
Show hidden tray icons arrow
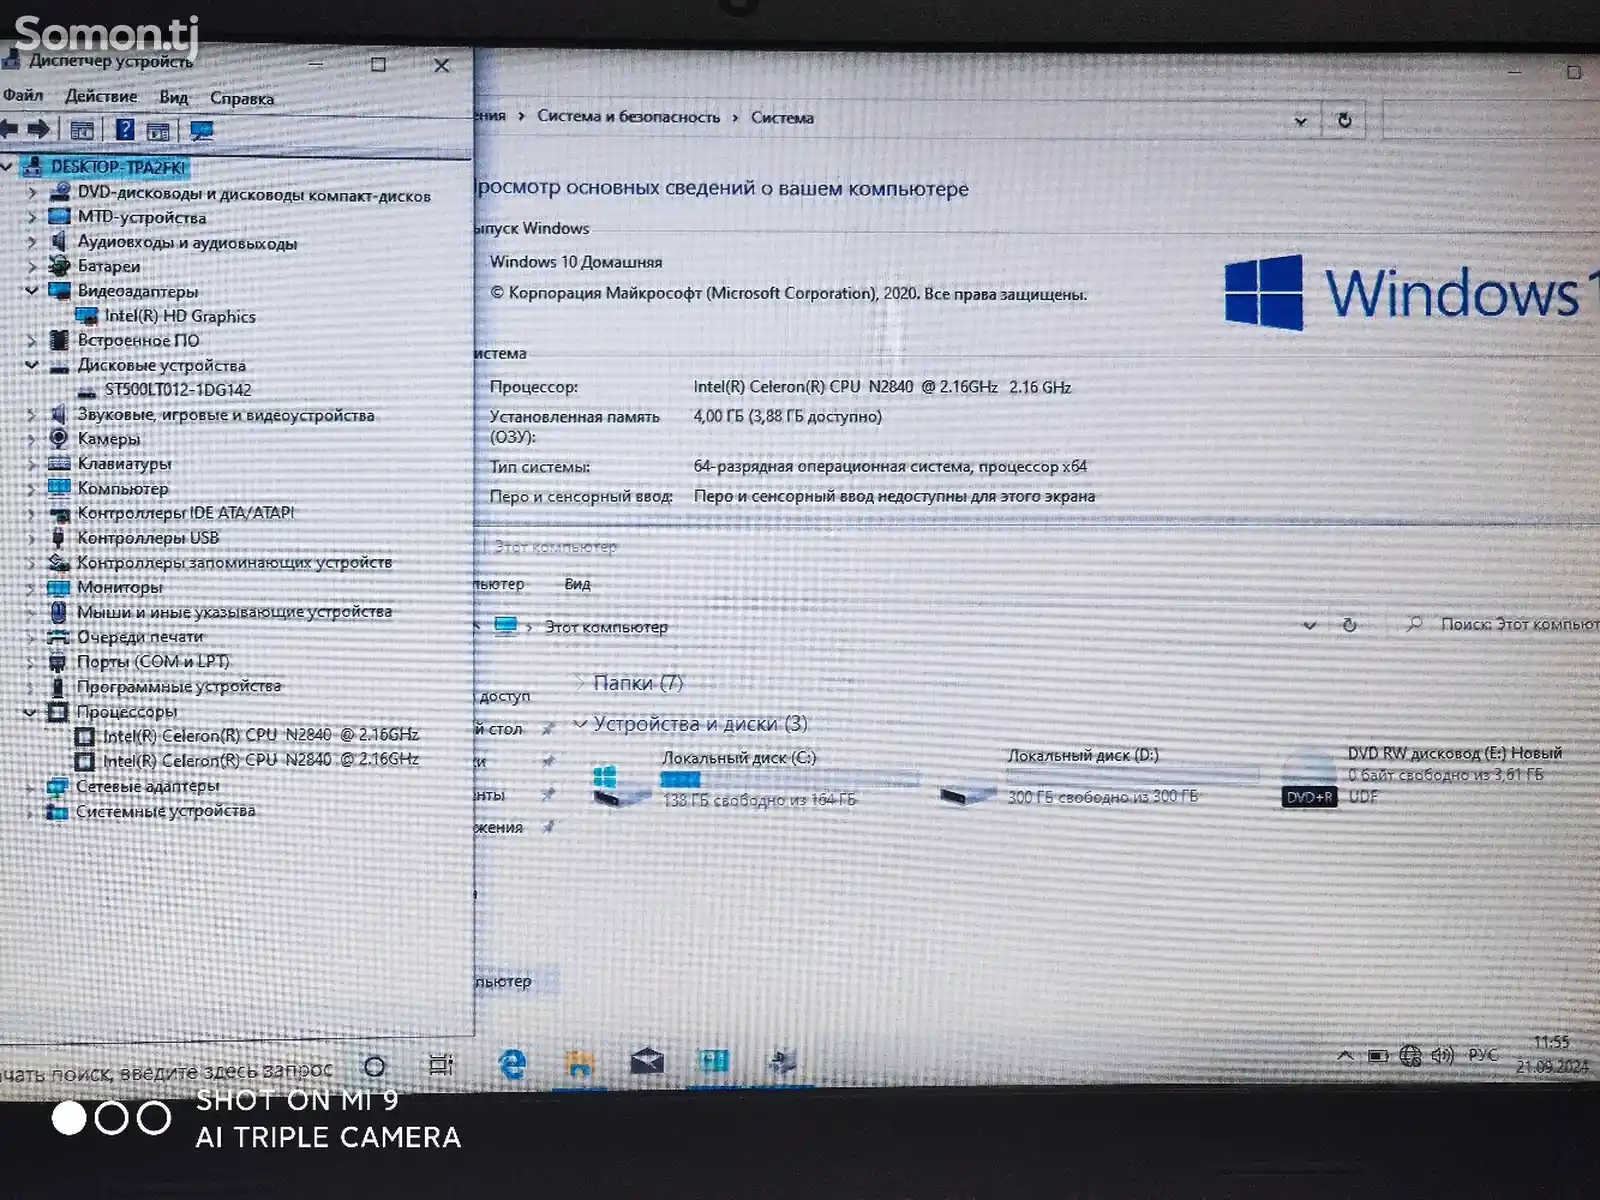tap(1345, 1056)
